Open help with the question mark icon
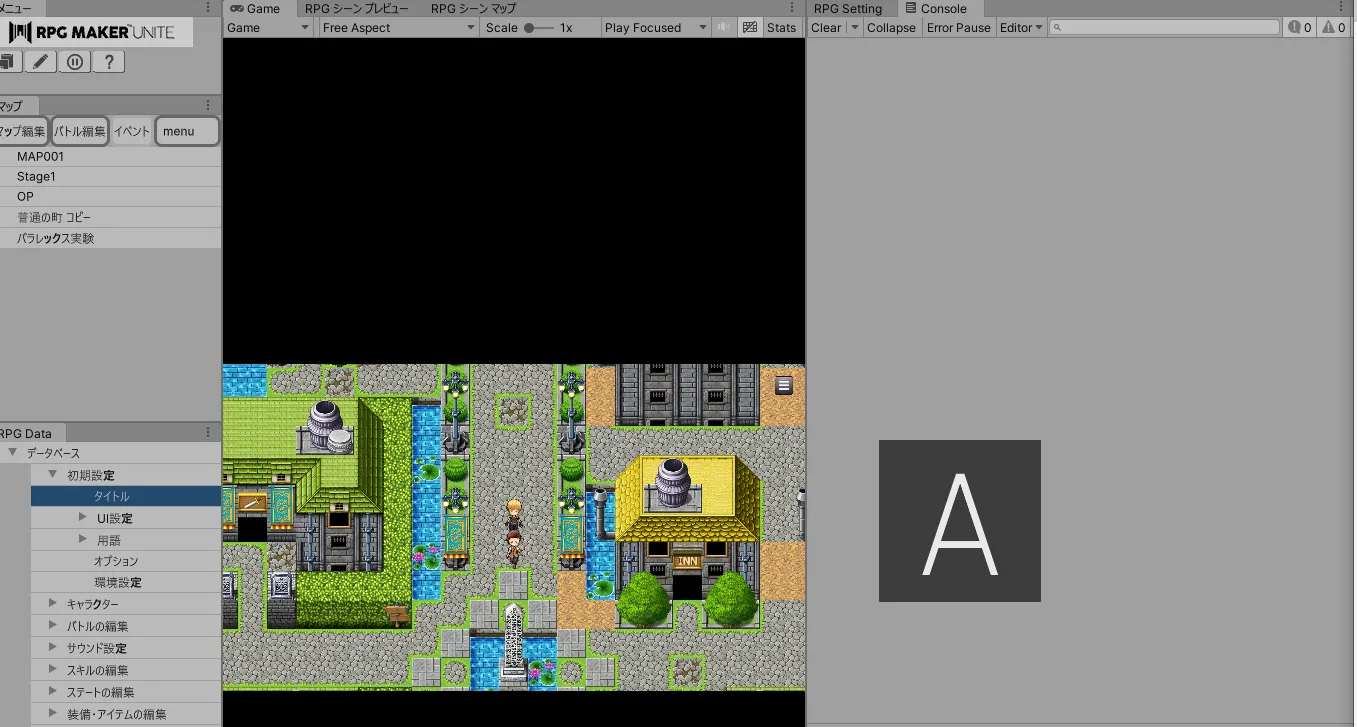Viewport: 1357px width, 727px height. point(109,62)
